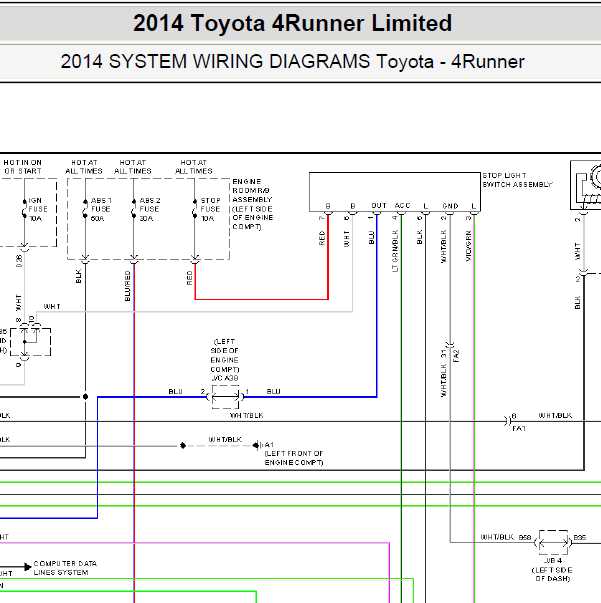Select the J/B 4 dashed junction box
Screen dimensions: 601x603
pos(553,543)
